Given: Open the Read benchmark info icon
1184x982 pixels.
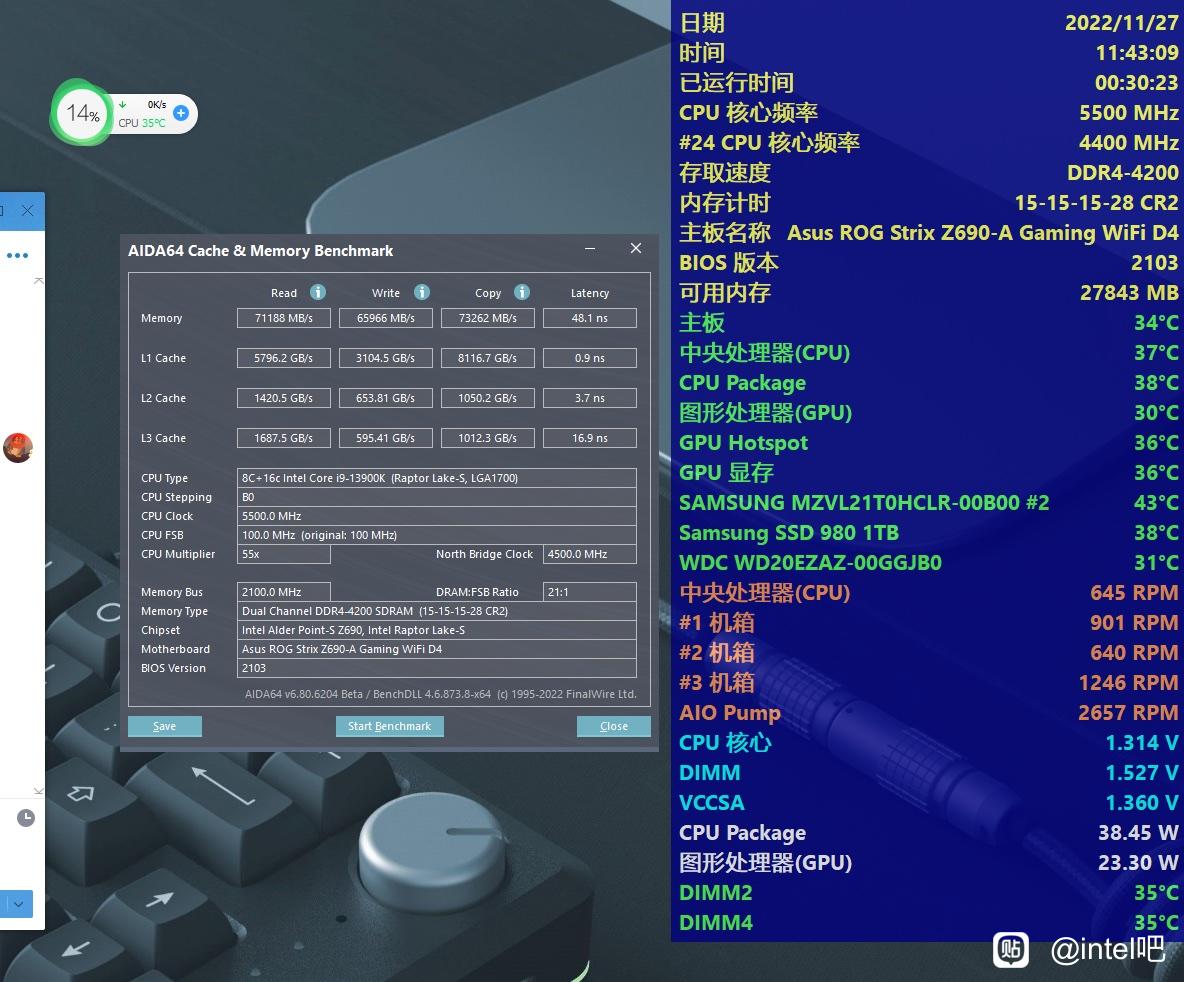Looking at the screenshot, I should 318,292.
